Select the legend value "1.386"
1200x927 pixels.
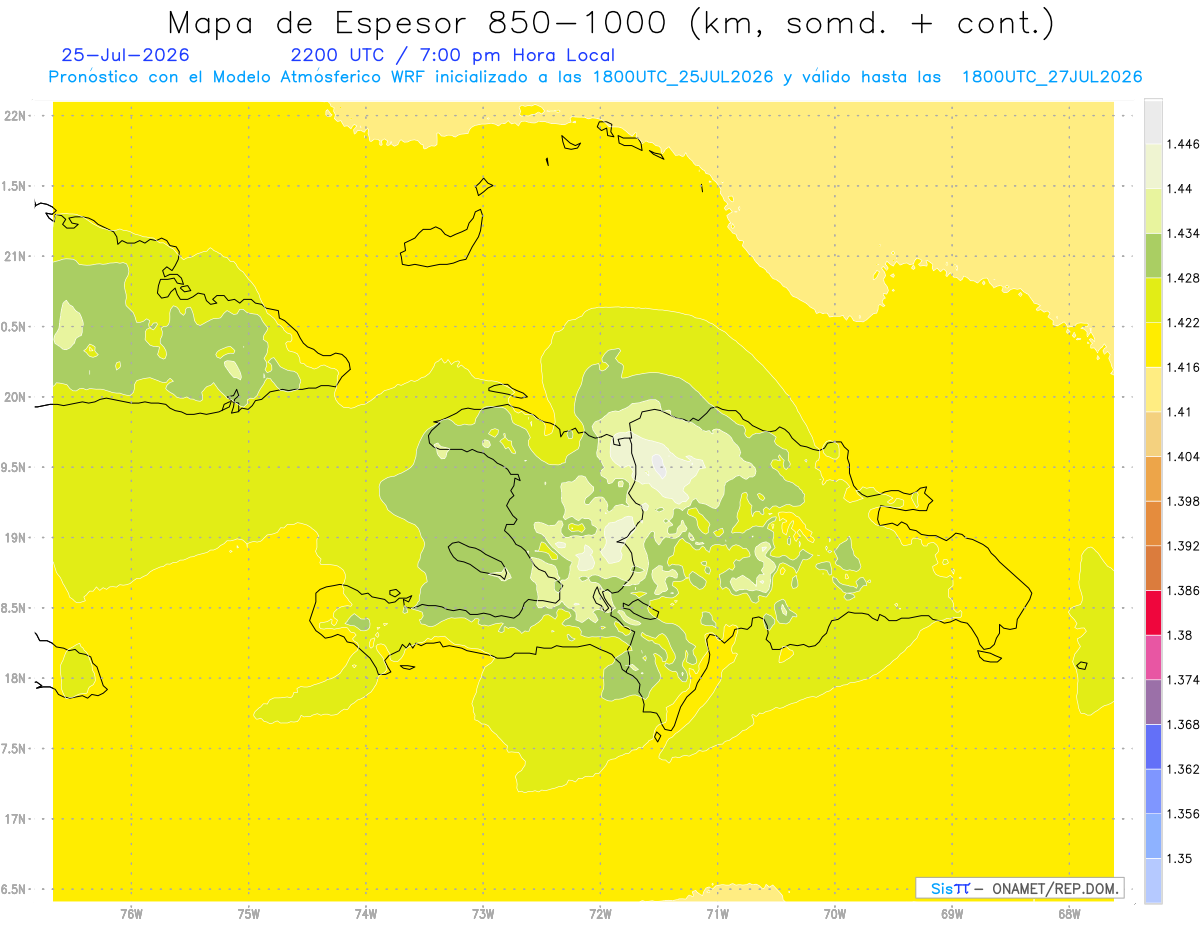[1183, 590]
